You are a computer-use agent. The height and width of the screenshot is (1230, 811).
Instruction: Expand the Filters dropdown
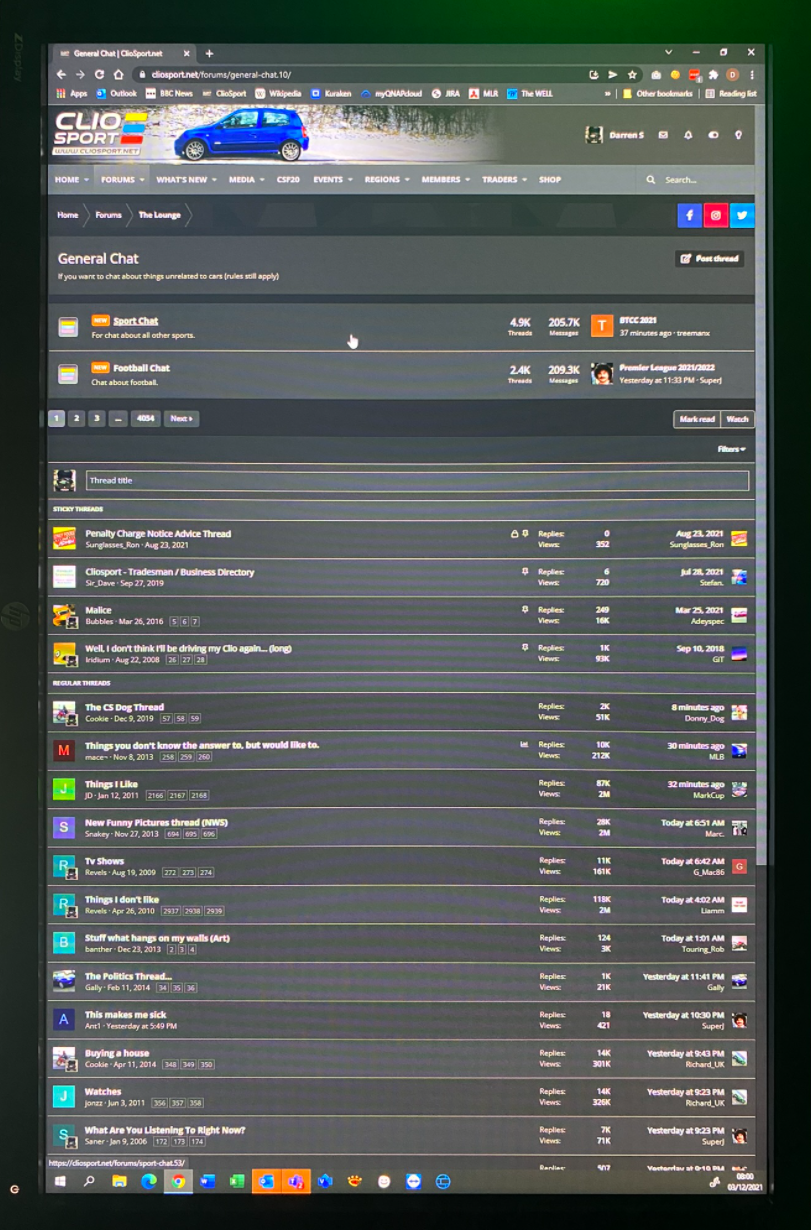coord(731,449)
